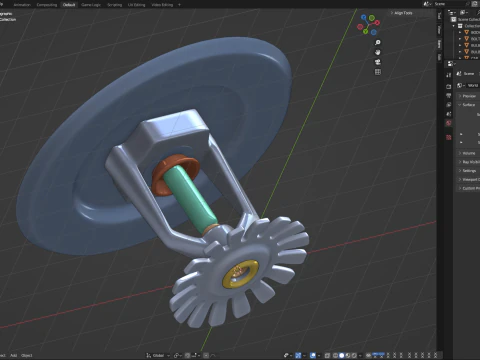Switch to the UV Editing workspace tab
Image resolution: width=480 pixels, height=360 pixels.
[x=136, y=5]
